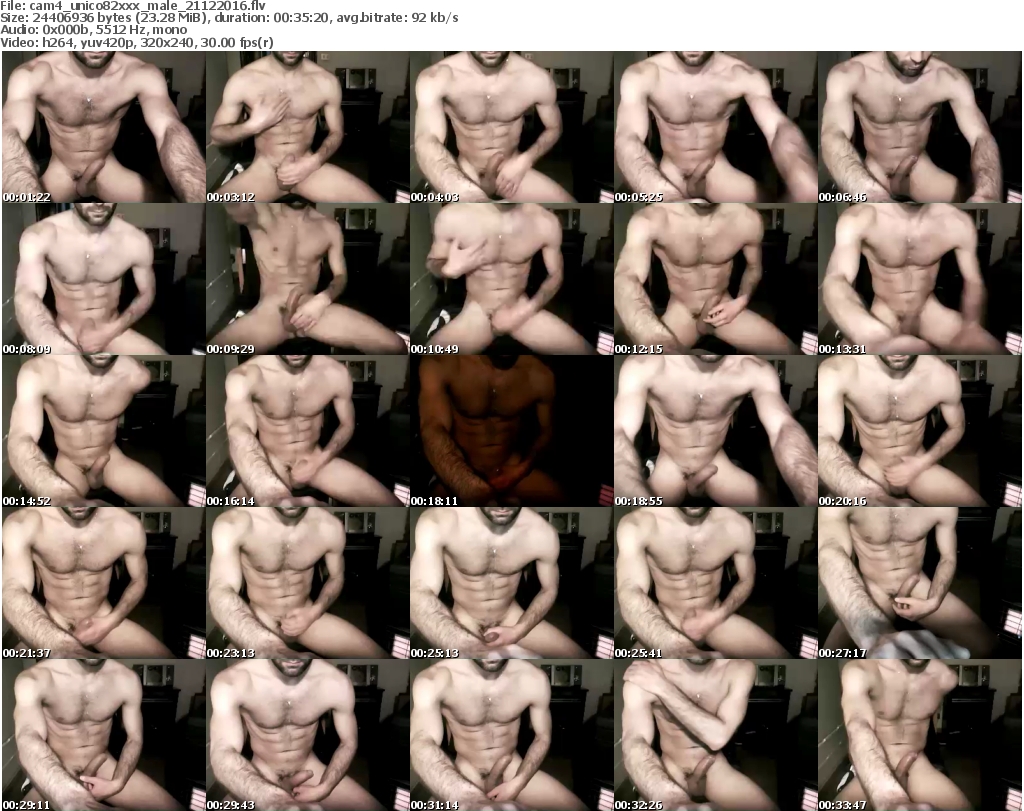
Task: Select the thumbnail timestamped 00:08:09
Action: pos(103,280)
